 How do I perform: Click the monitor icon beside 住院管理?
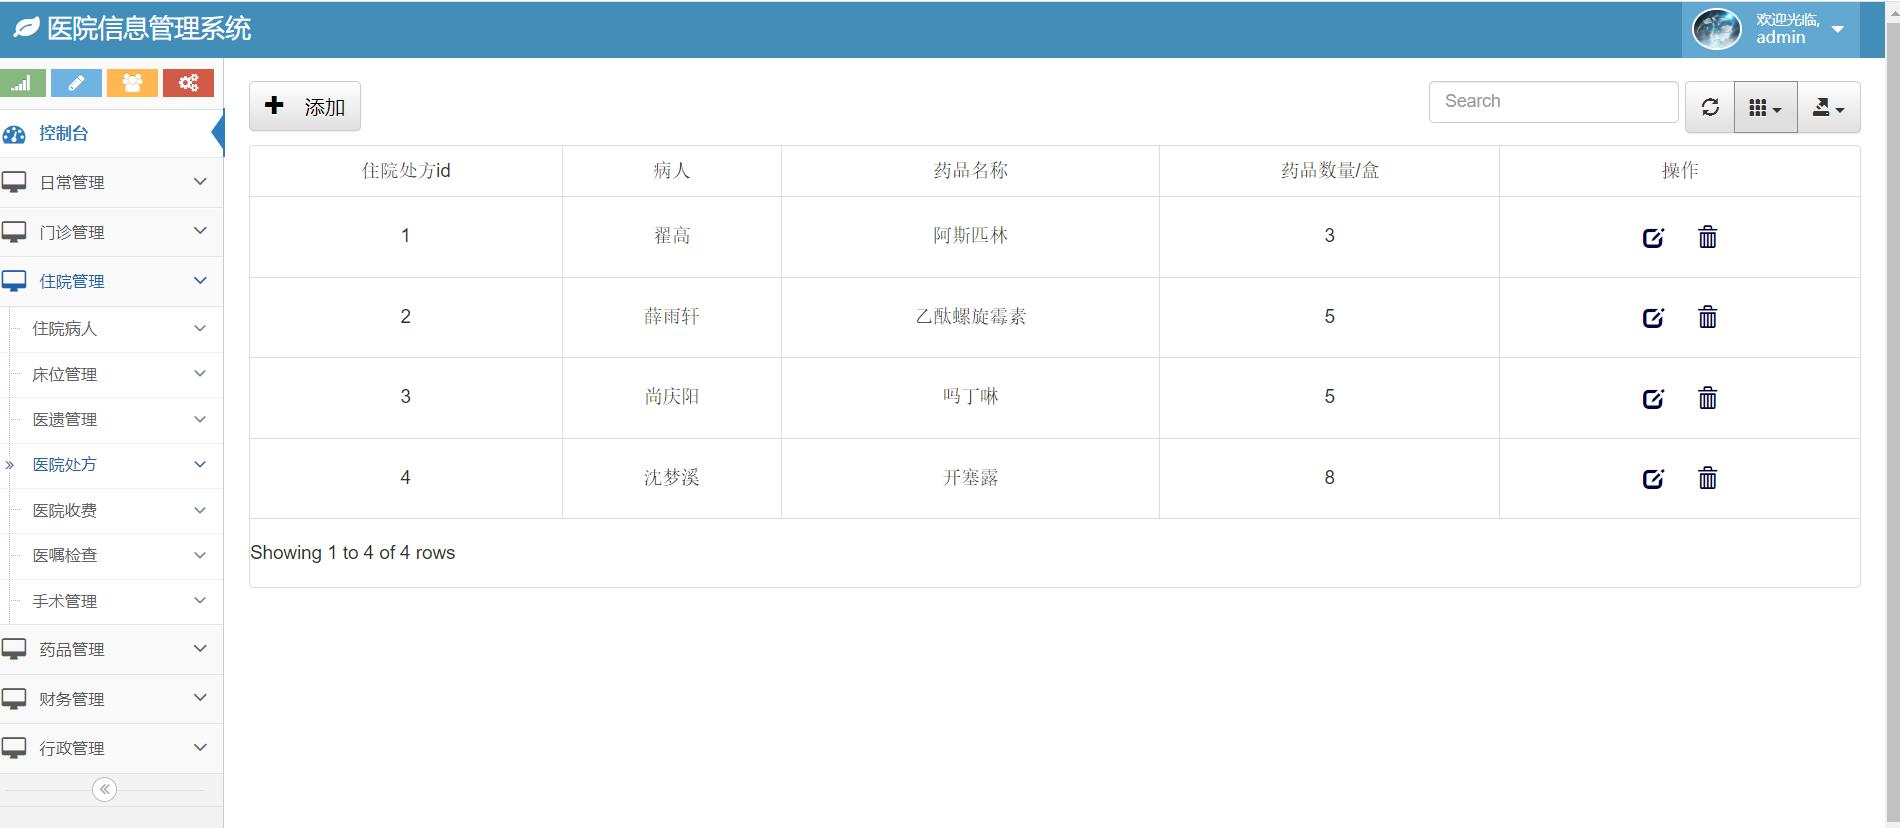(14, 281)
